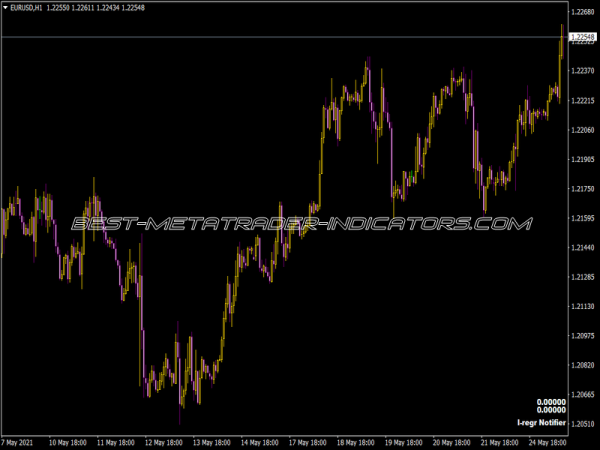Click the 1.22680 price axis label
The height and width of the screenshot is (450, 600).
click(x=582, y=13)
